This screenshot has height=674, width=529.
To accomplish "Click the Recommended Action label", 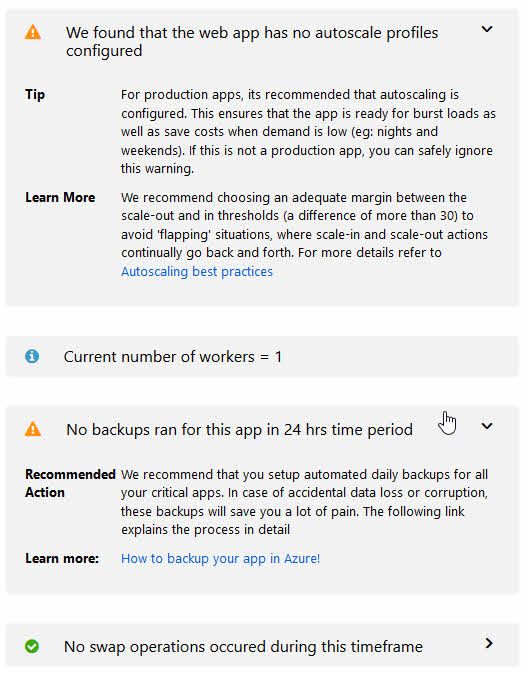I will 70,483.
